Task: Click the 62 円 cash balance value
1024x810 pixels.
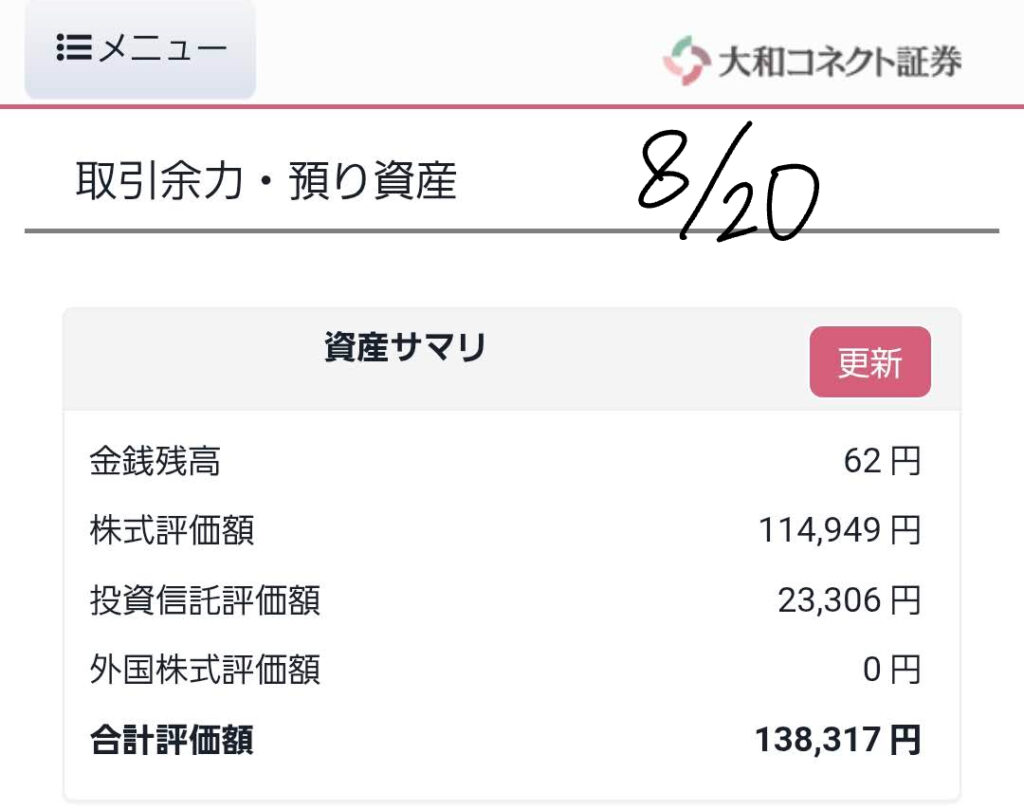Action: click(881, 462)
